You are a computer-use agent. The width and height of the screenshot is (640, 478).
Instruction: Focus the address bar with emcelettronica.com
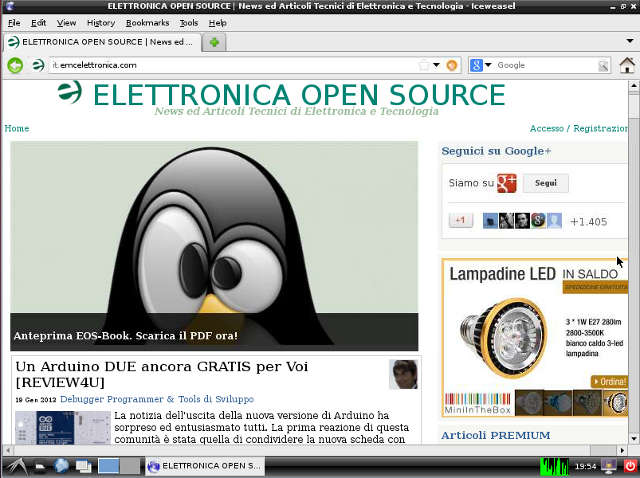(x=233, y=65)
